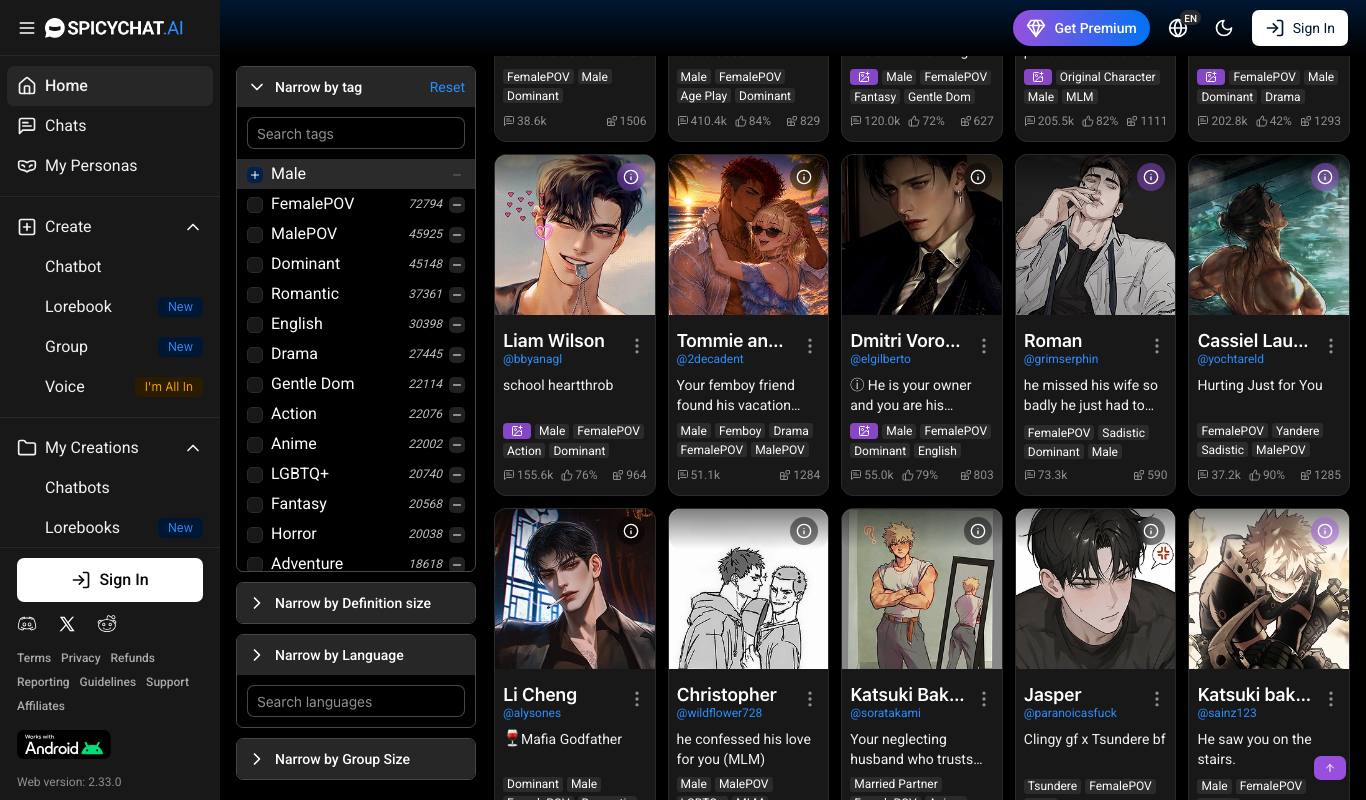
Task: Exclude Horror tag with minus icon
Action: (457, 534)
